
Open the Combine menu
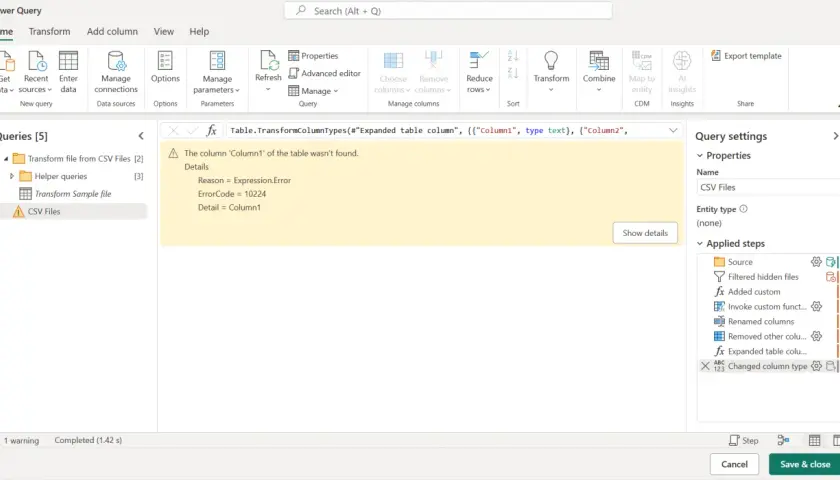(599, 72)
